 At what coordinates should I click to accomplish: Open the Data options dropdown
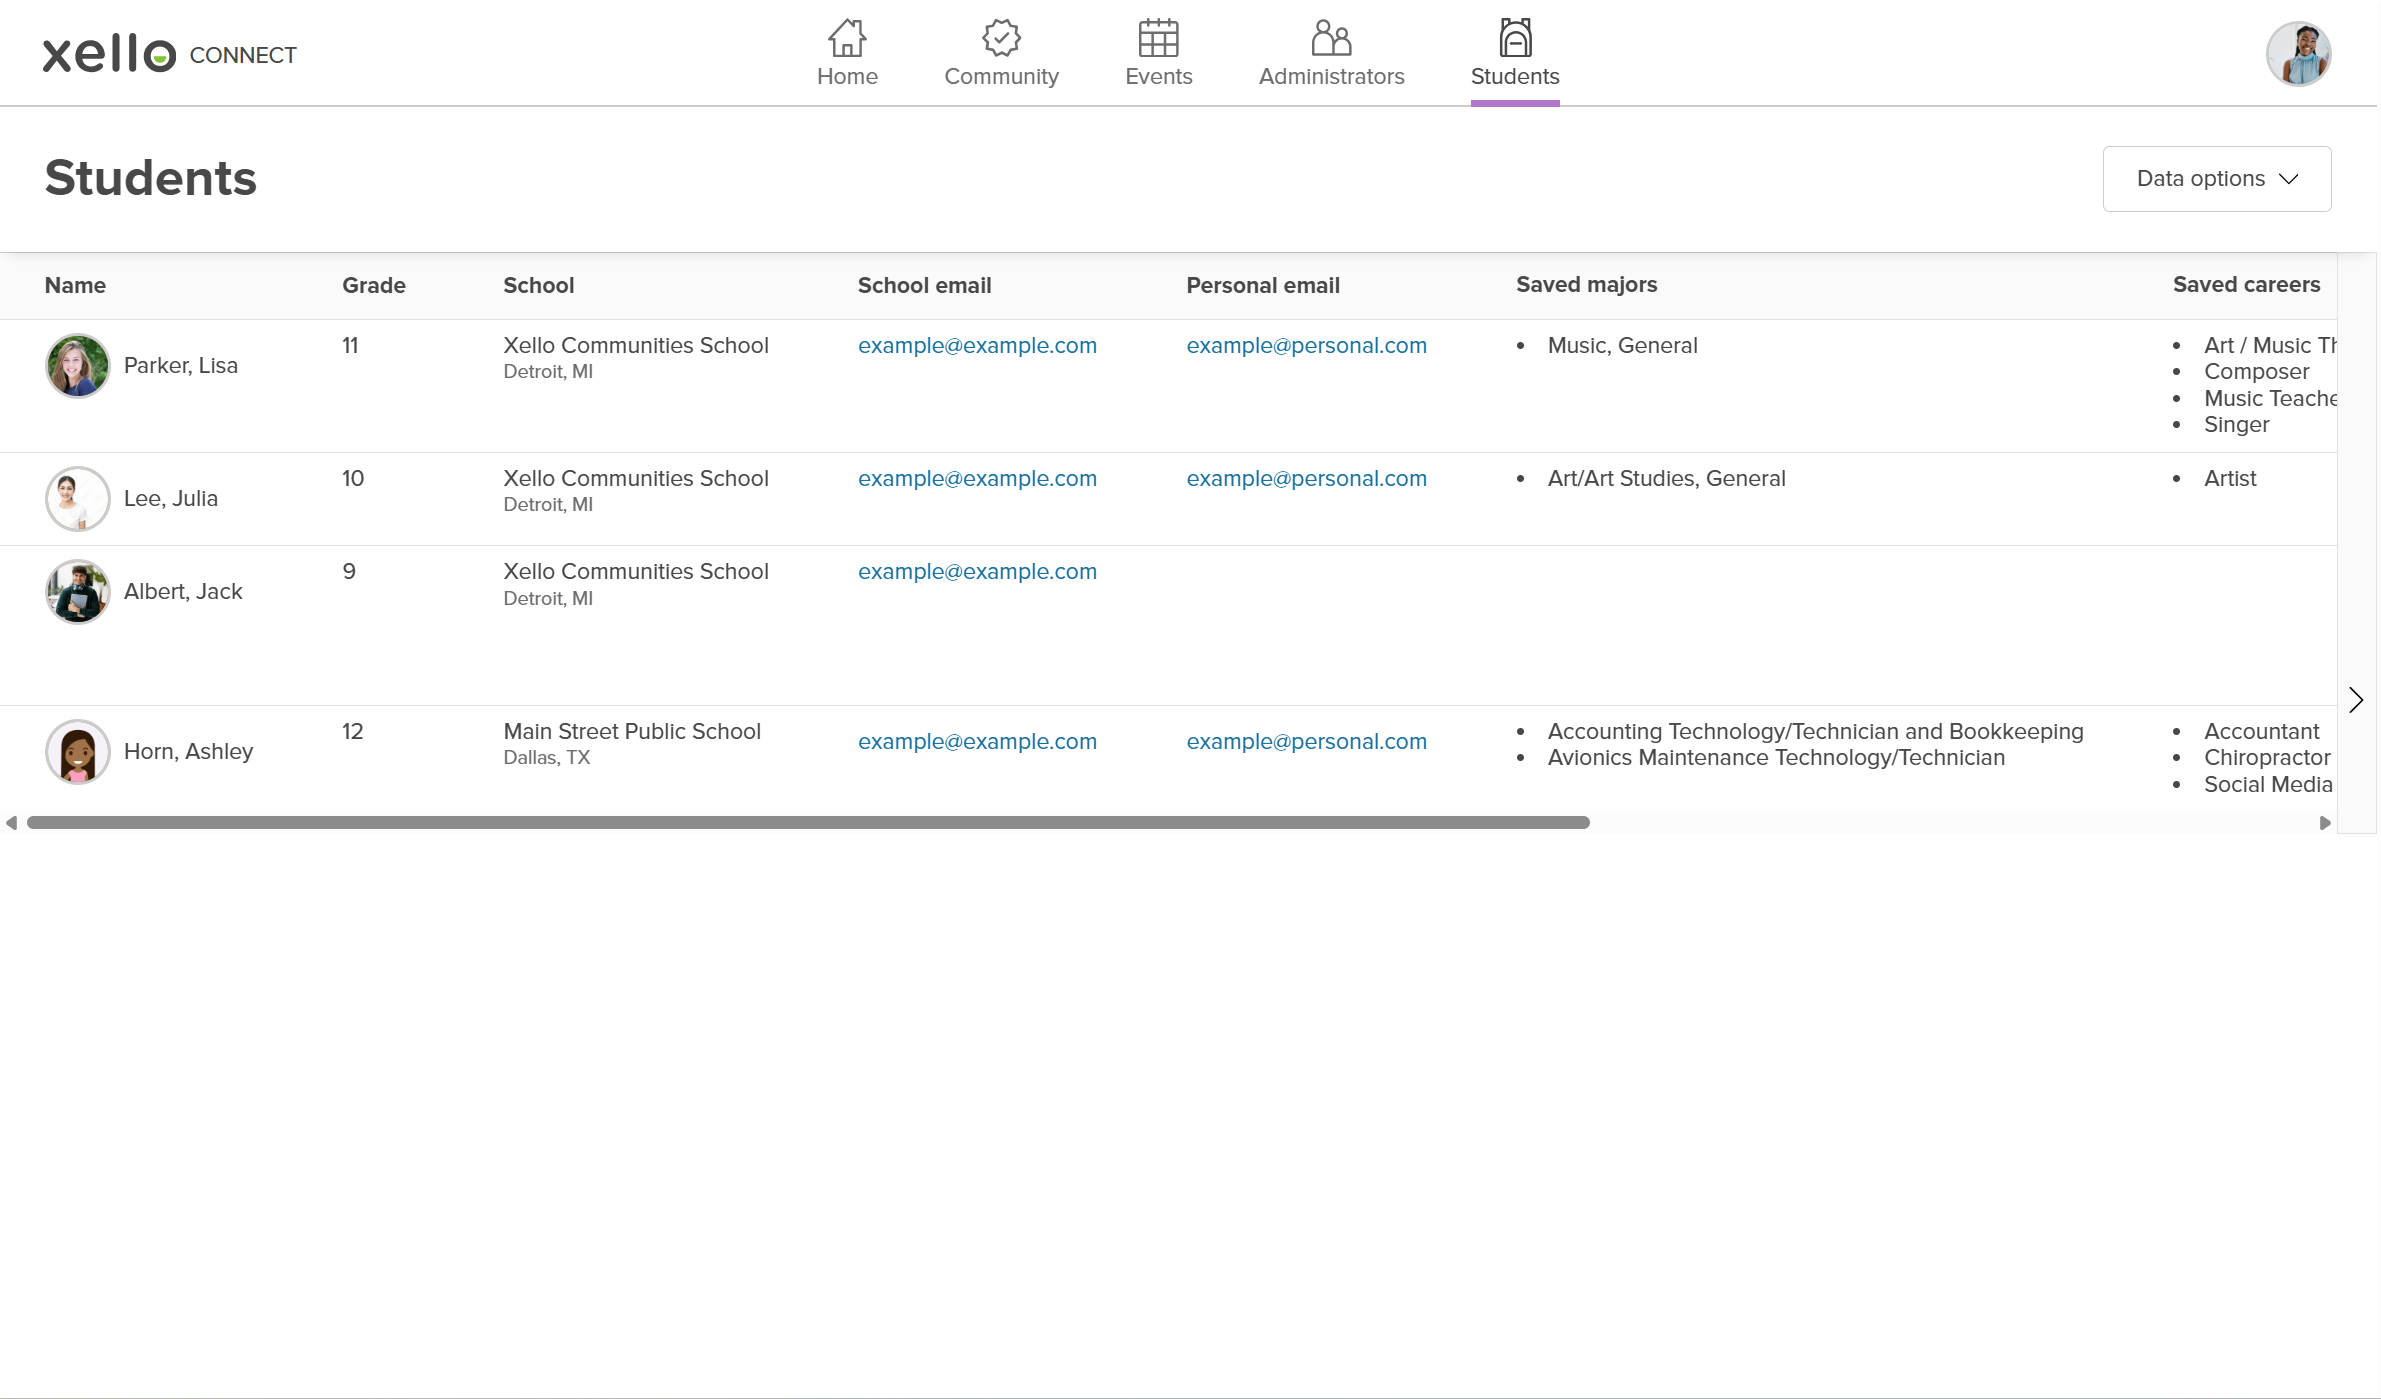click(2216, 178)
